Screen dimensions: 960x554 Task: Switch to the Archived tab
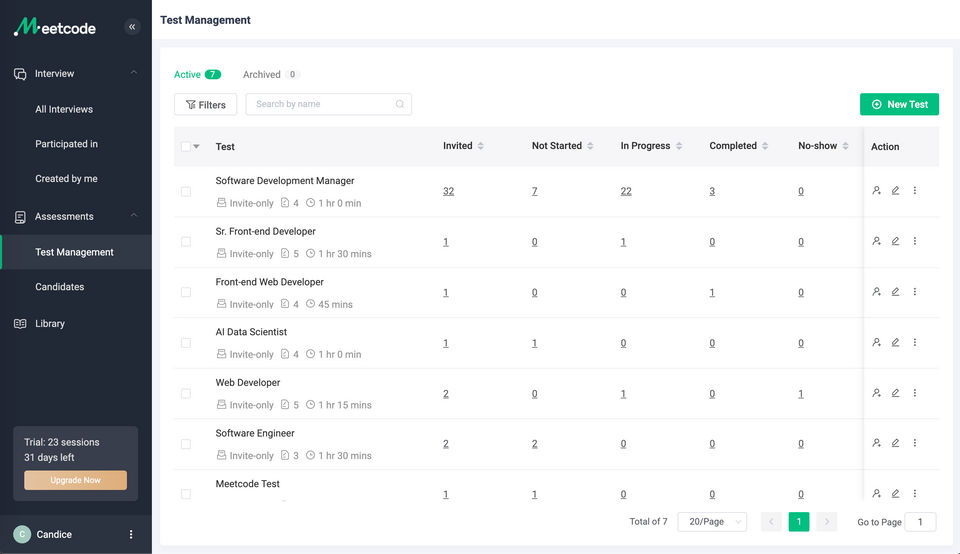(262, 75)
